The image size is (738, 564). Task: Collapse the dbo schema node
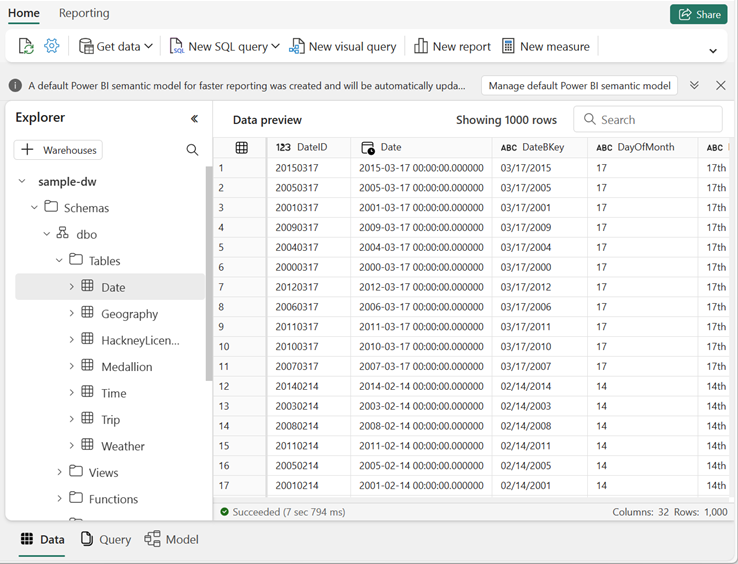(46, 234)
